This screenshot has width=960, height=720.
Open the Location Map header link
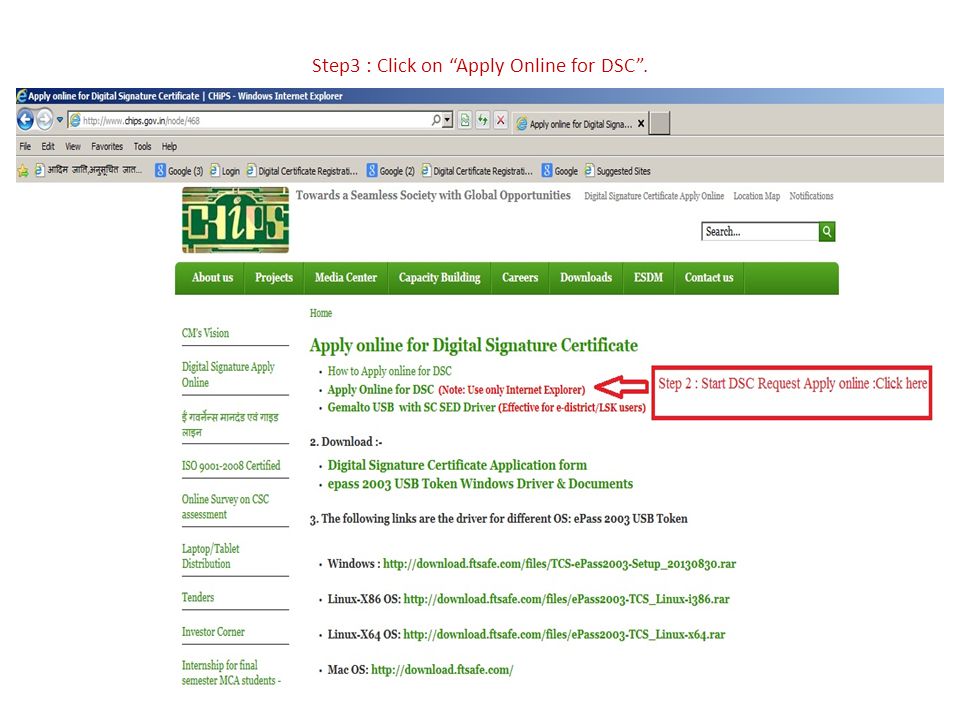point(757,196)
